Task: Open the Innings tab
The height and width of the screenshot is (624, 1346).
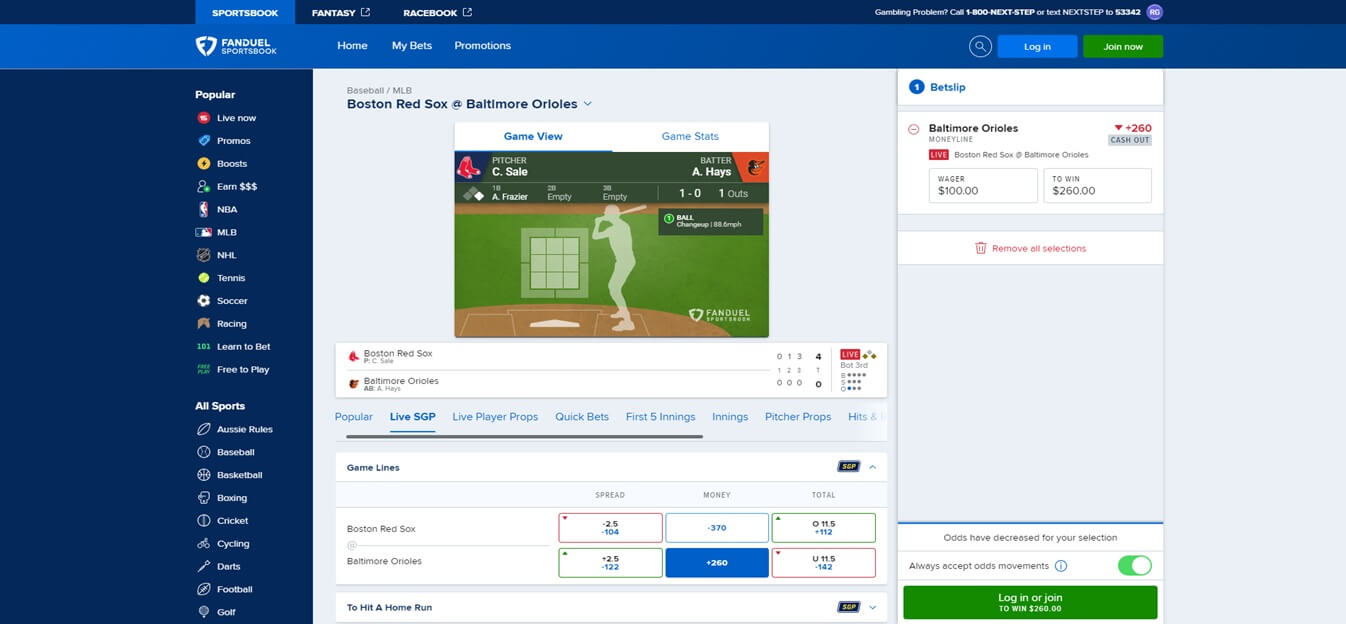Action: pyautogui.click(x=730, y=417)
